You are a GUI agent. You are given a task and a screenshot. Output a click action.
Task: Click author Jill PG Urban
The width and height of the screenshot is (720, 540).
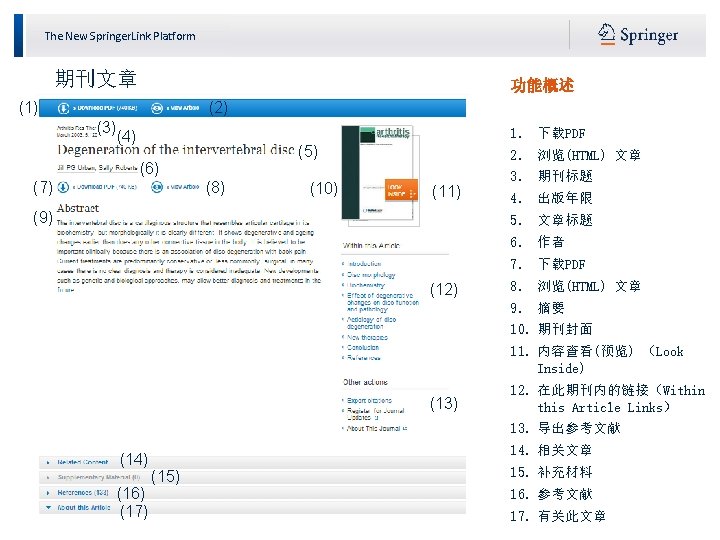tap(76, 168)
